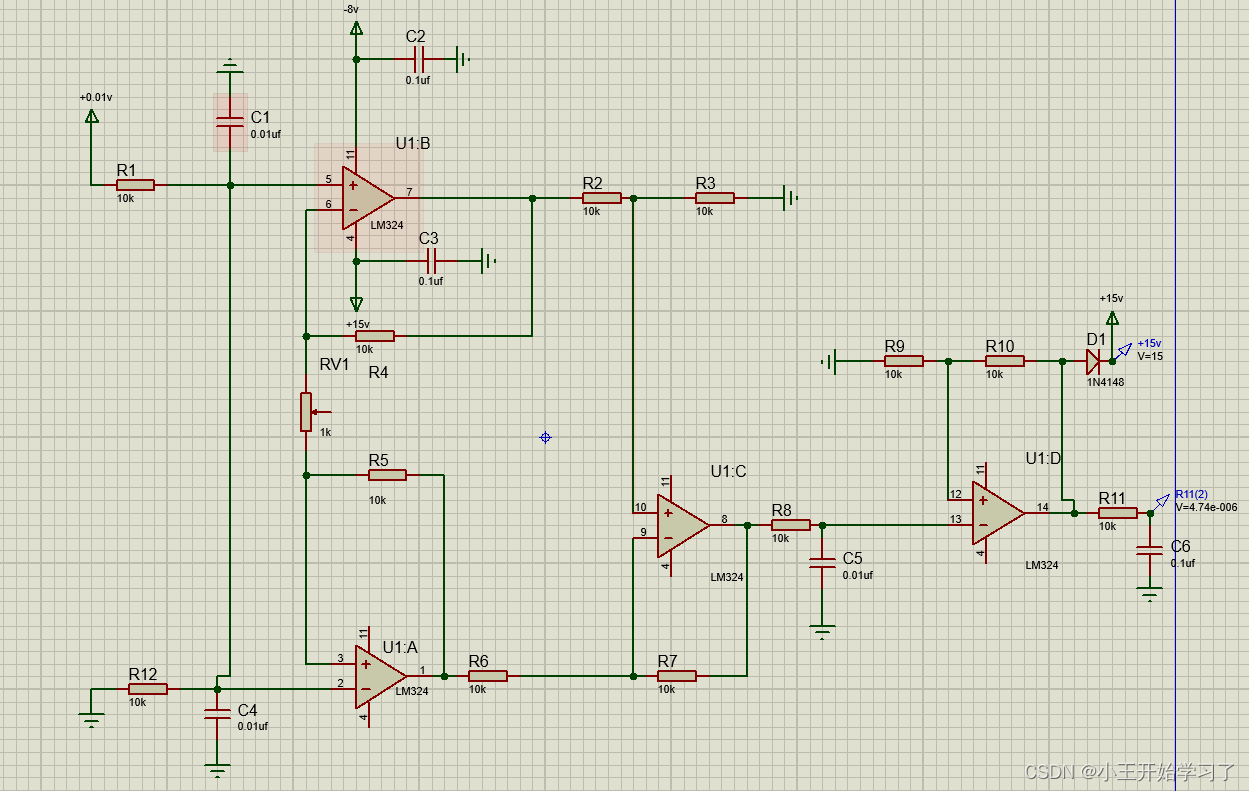This screenshot has width=1249, height=791.
Task: Click the 'V=4.74e-006' probe reading
Action: coord(1206,507)
